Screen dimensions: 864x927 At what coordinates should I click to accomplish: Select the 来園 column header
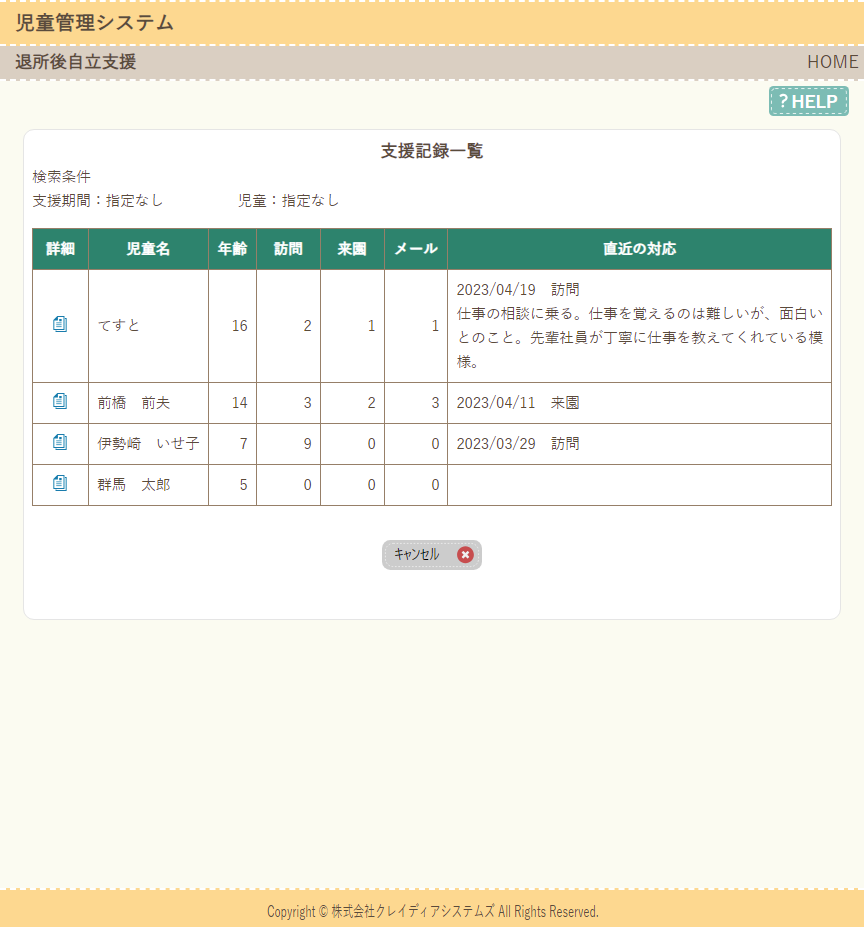point(352,249)
